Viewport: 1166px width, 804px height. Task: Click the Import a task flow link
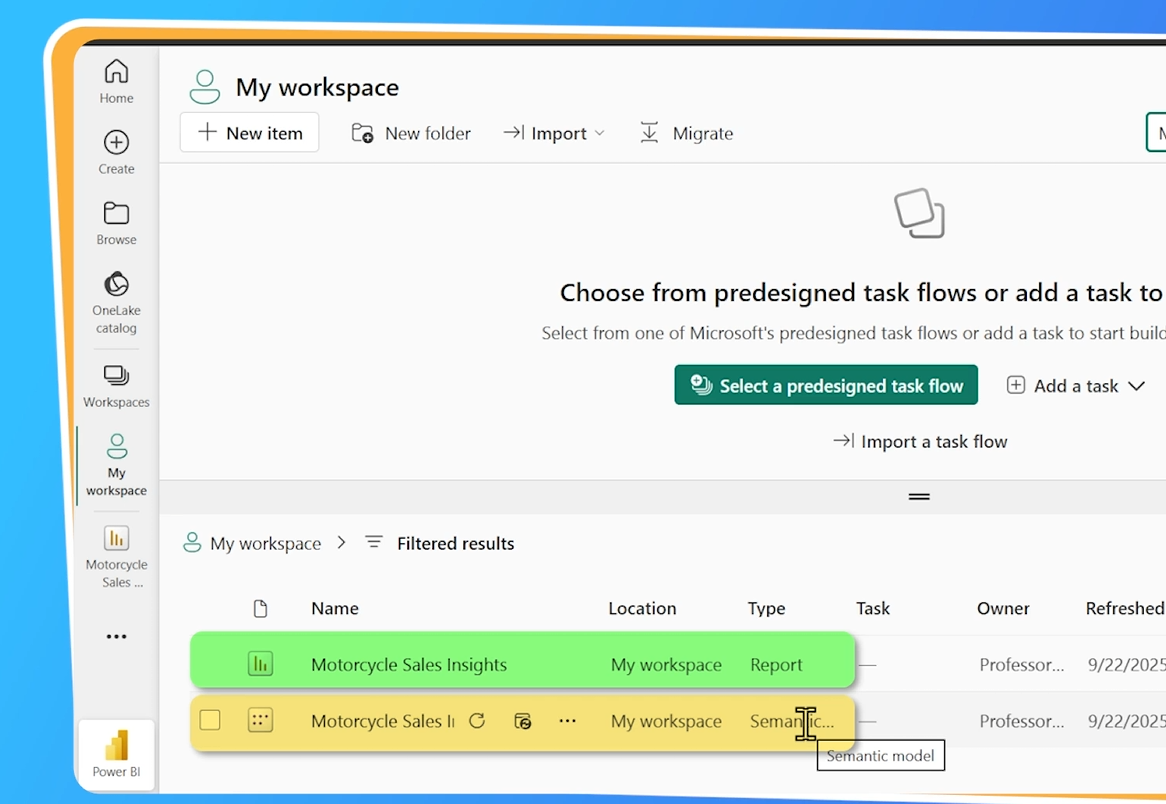point(919,441)
